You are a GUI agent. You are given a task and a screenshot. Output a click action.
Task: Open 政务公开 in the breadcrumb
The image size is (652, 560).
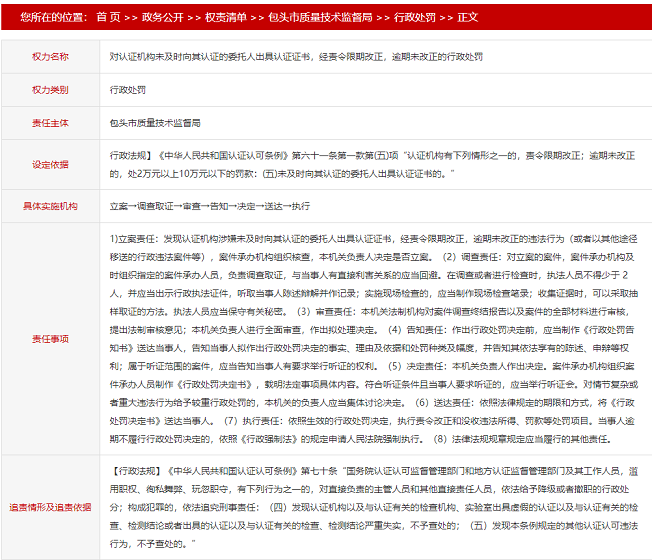(x=160, y=17)
